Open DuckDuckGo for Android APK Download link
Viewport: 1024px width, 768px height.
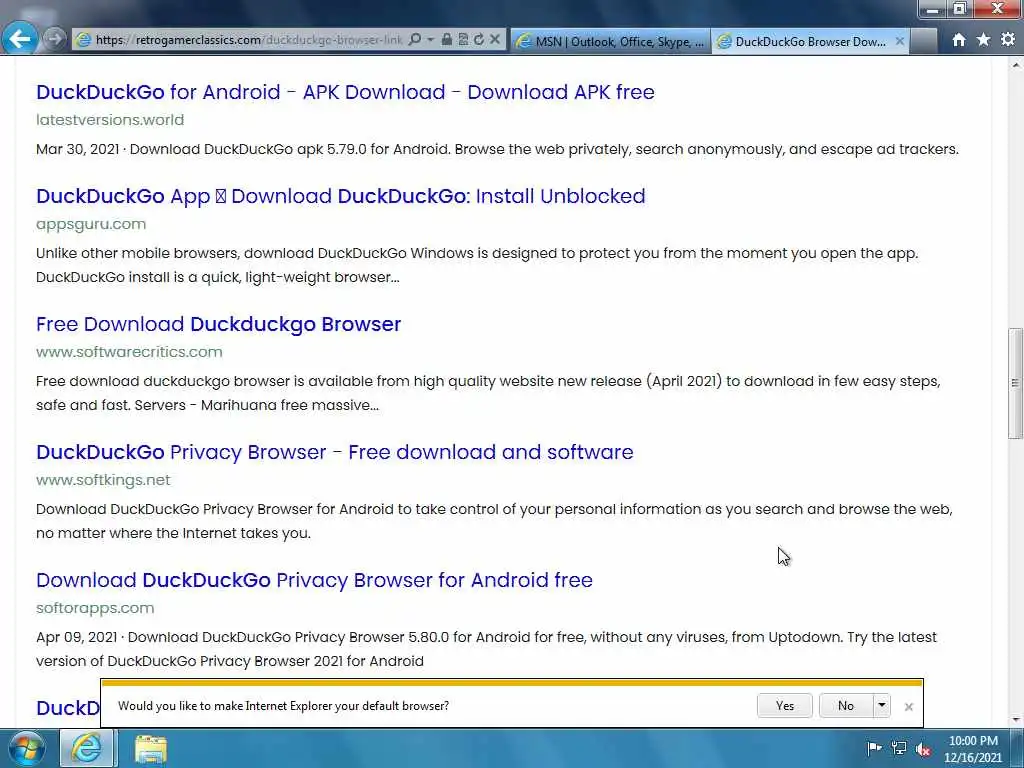pos(345,92)
